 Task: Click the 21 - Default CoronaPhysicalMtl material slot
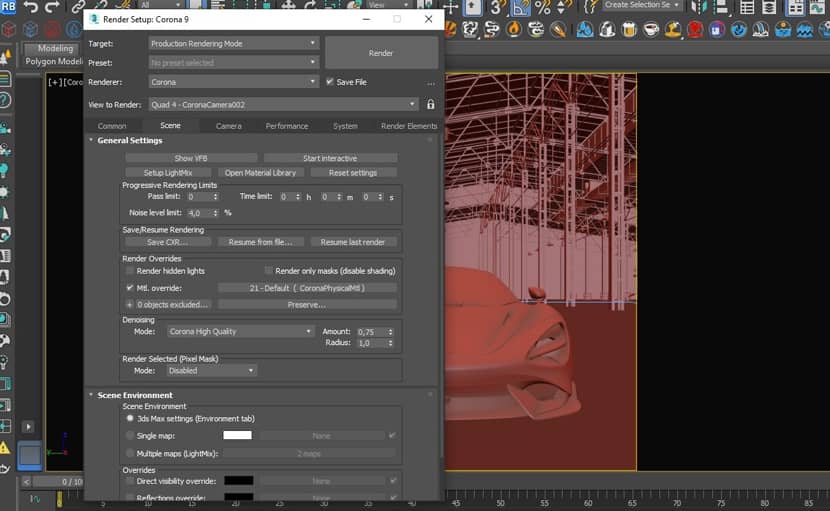[x=307, y=288]
